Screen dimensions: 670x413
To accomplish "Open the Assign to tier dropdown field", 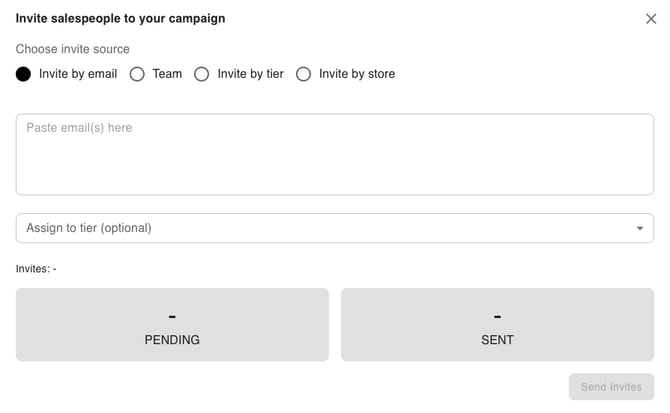I will pyautogui.click(x=320, y=228).
